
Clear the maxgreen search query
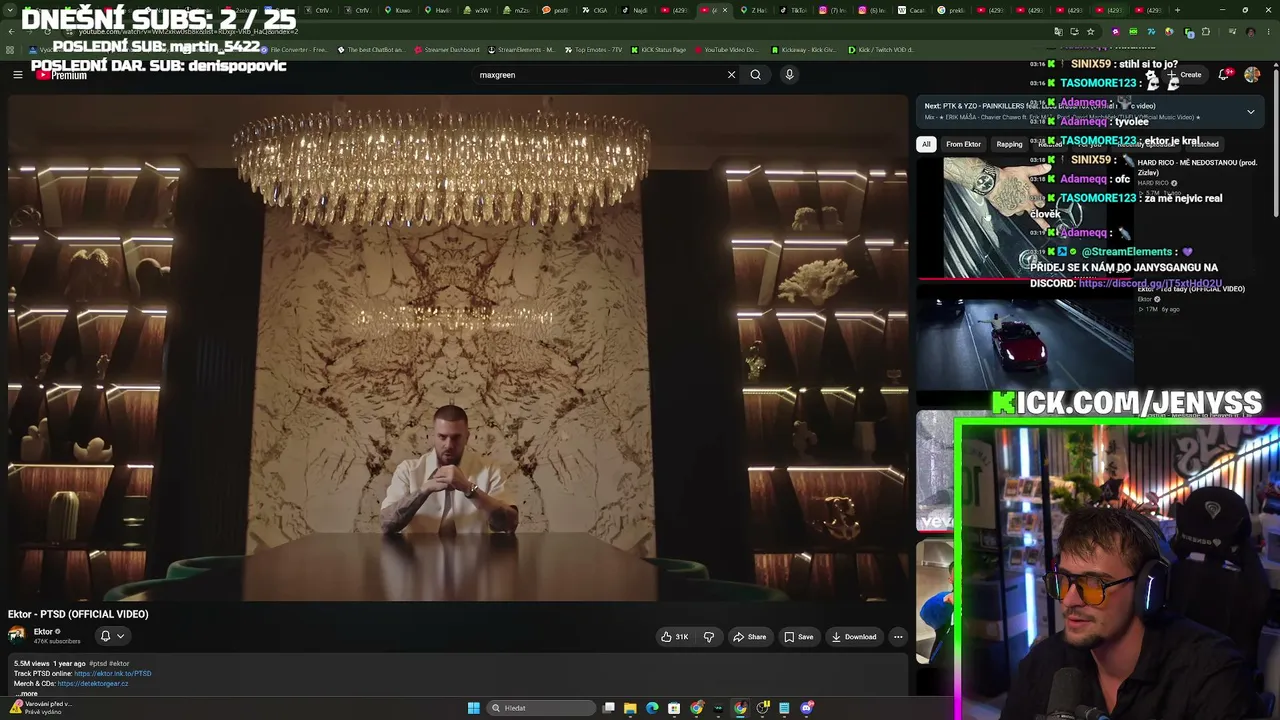[731, 74]
